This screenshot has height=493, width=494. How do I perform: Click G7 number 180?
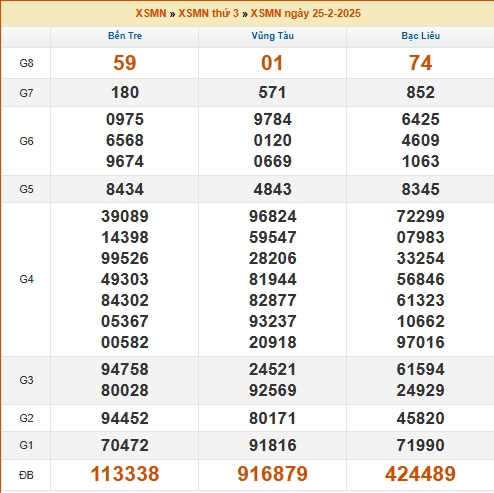pyautogui.click(x=125, y=92)
